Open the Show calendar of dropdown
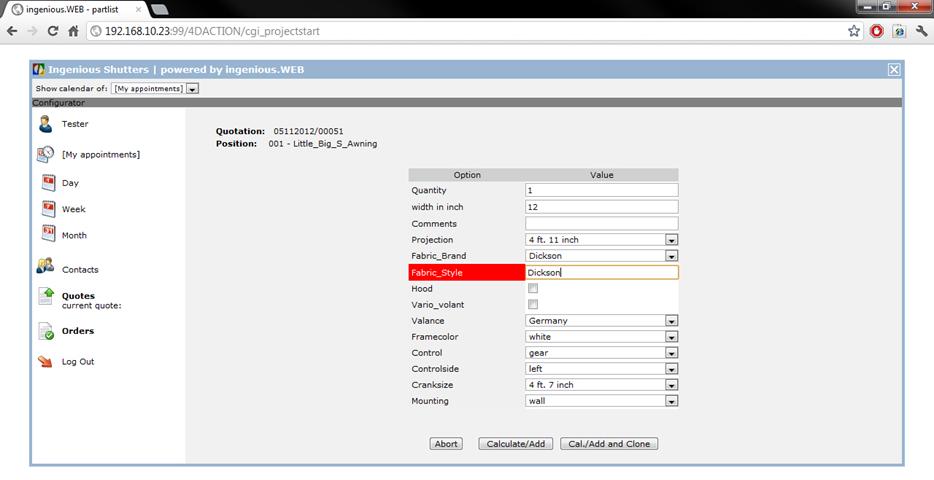The height and width of the screenshot is (480, 934). (192, 89)
